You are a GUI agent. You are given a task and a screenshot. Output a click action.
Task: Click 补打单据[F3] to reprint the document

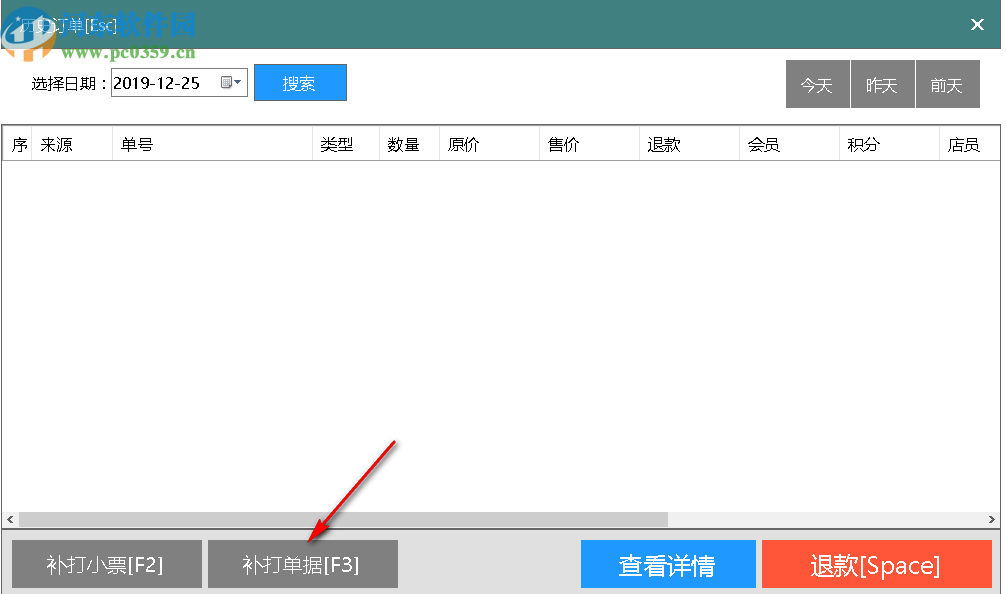click(303, 563)
